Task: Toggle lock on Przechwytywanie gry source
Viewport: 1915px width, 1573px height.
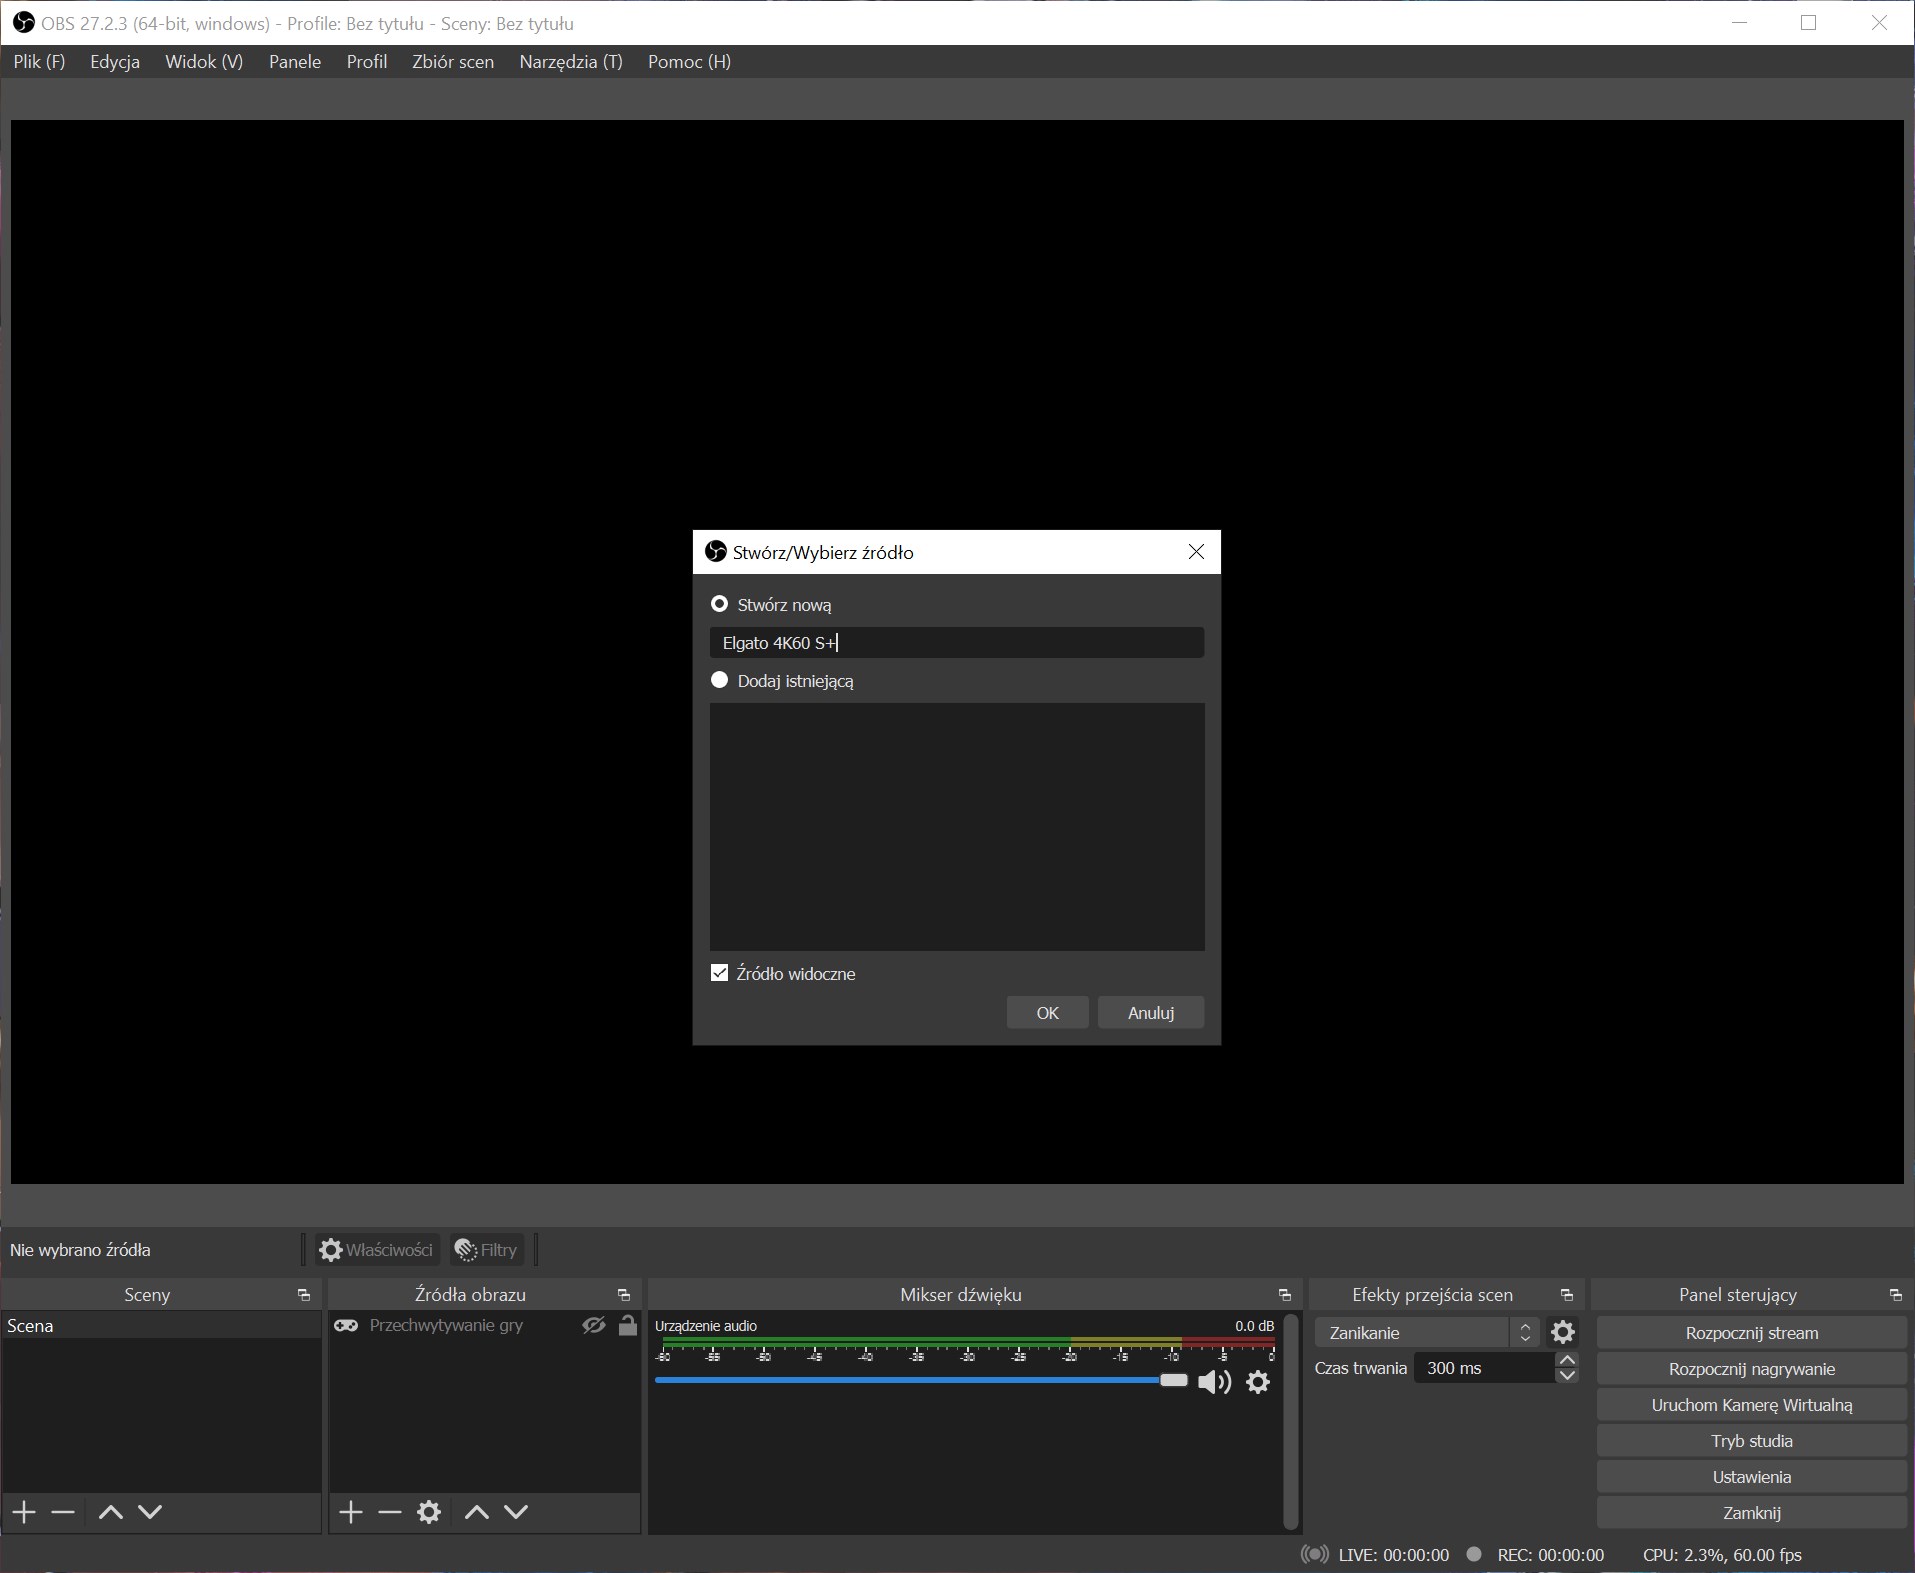Action: (x=628, y=1325)
